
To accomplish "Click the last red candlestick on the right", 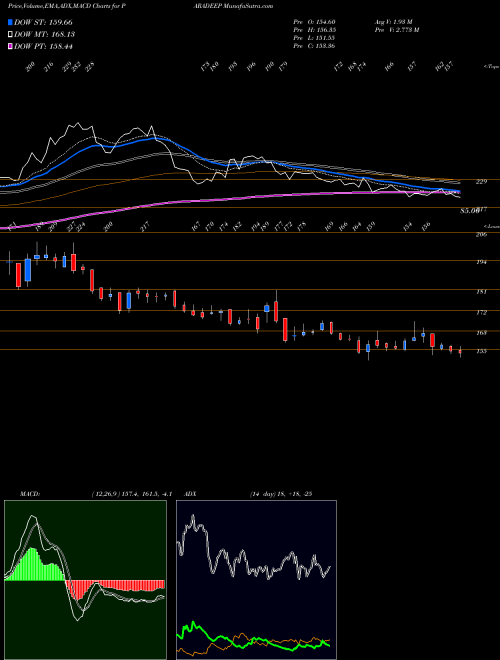I will (460, 351).
